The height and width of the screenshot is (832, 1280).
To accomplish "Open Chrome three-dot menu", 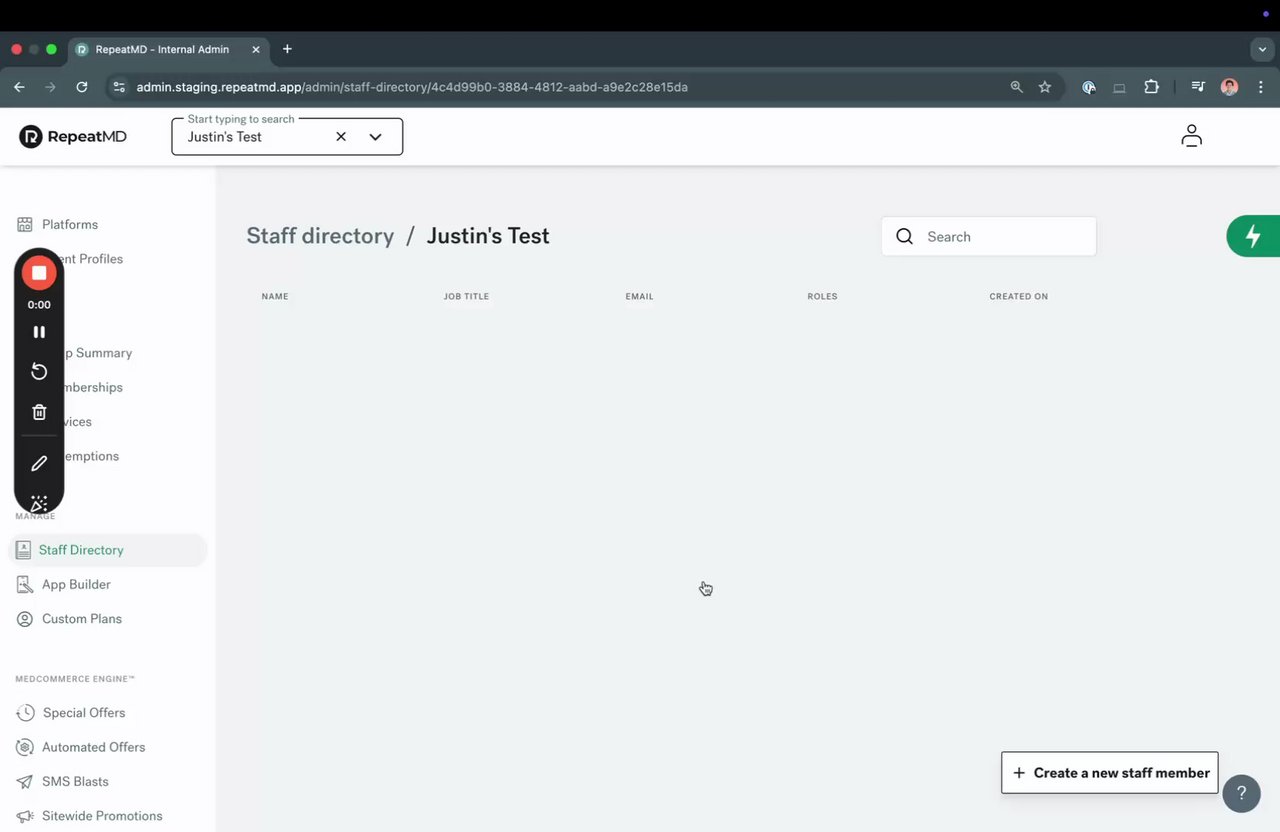I will 1261,87.
